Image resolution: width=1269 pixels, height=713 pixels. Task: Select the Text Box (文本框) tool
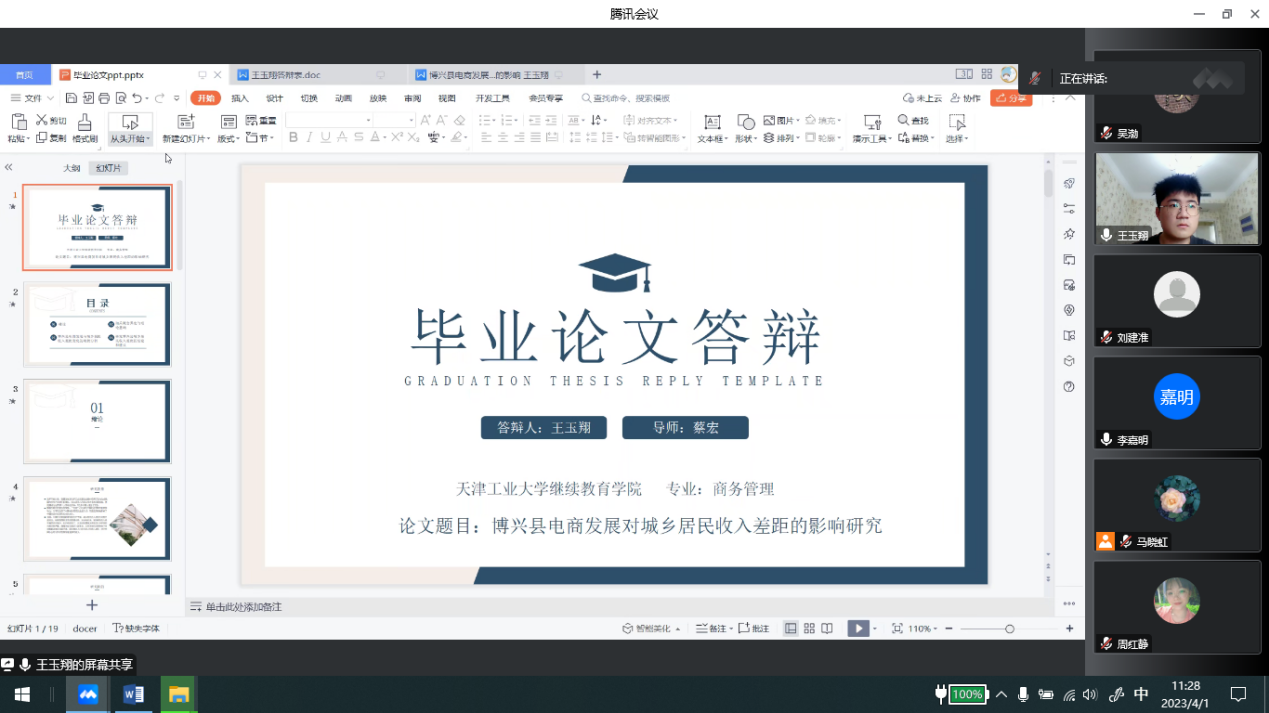pyautogui.click(x=712, y=122)
